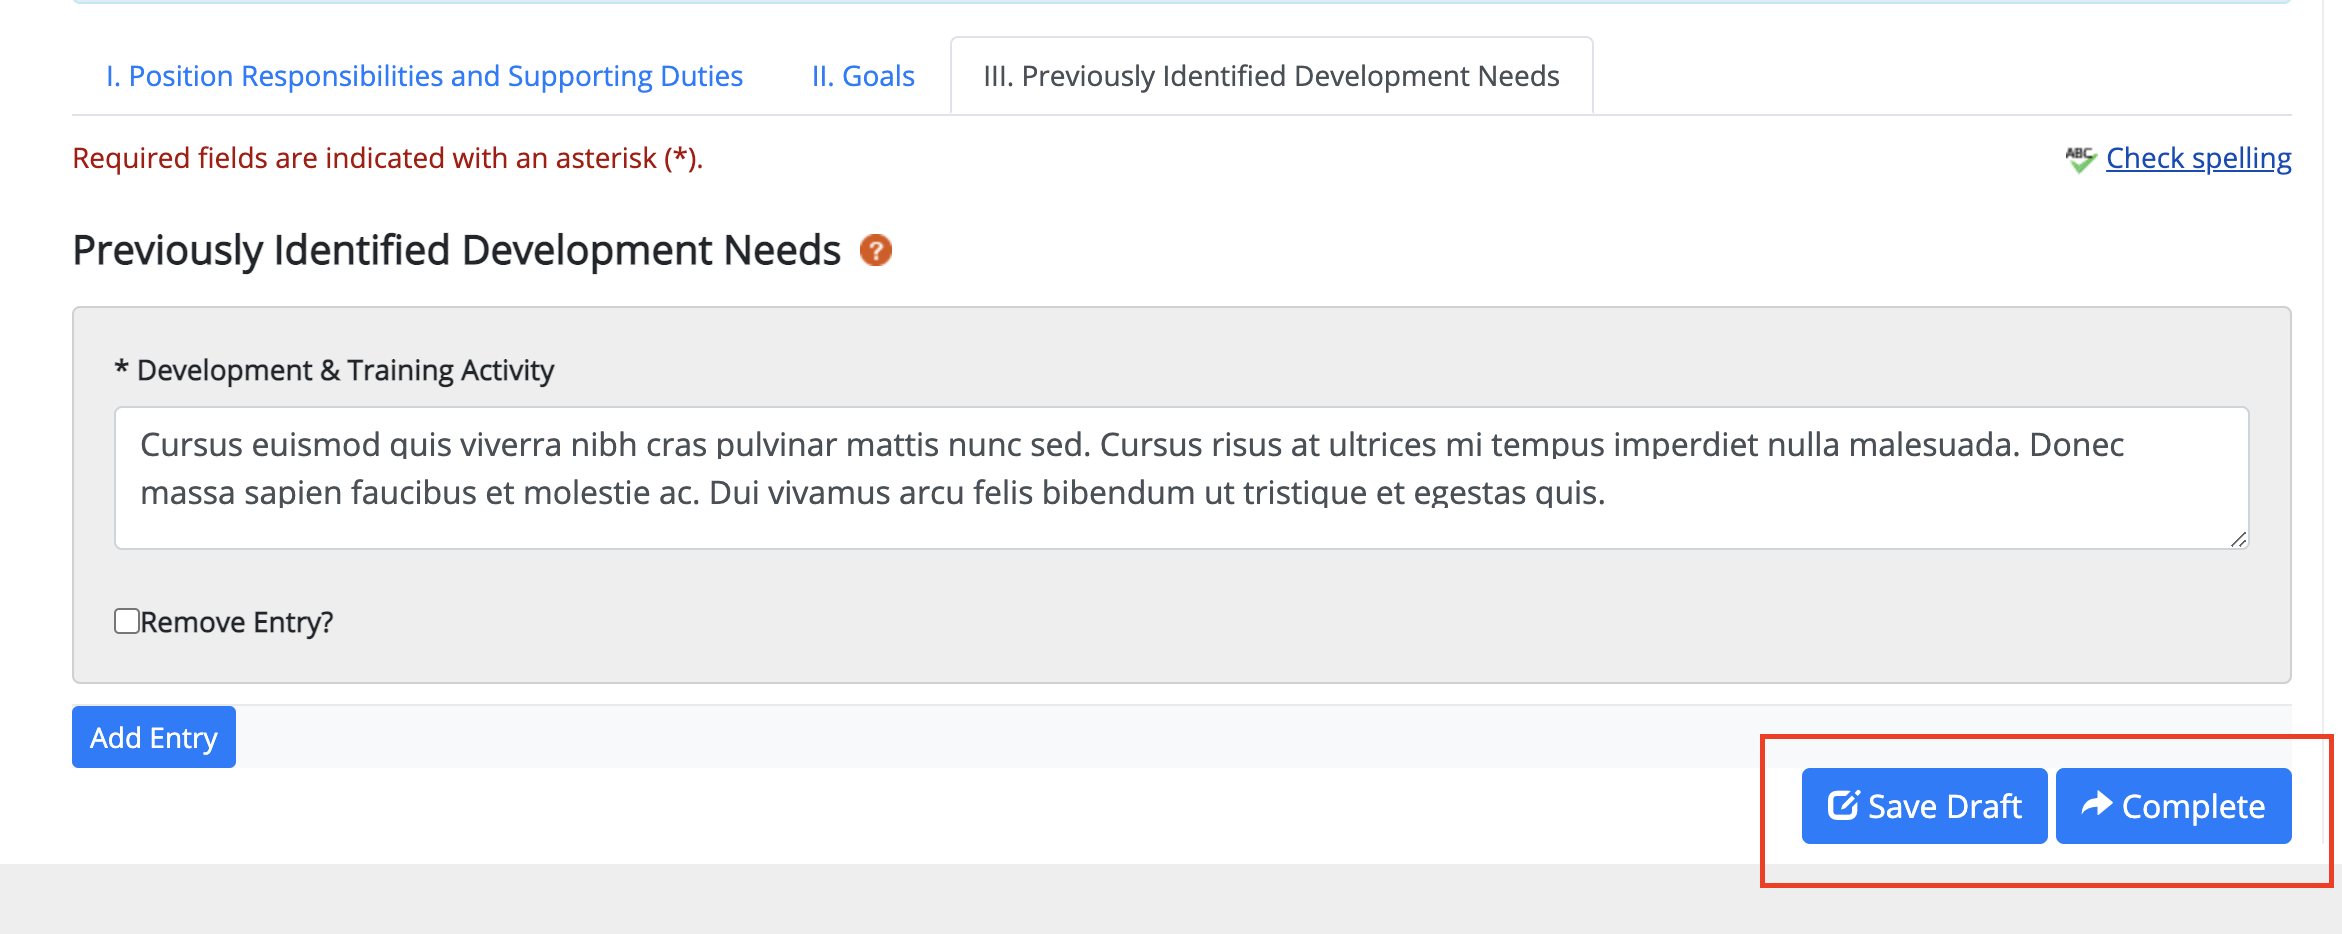This screenshot has width=2342, height=934.
Task: Click the Remove Entry? label text
Action: [x=237, y=622]
